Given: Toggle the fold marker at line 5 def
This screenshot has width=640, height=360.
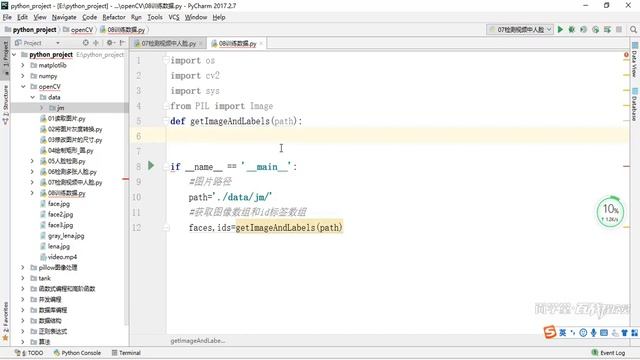Looking at the screenshot, I should click(x=166, y=121).
